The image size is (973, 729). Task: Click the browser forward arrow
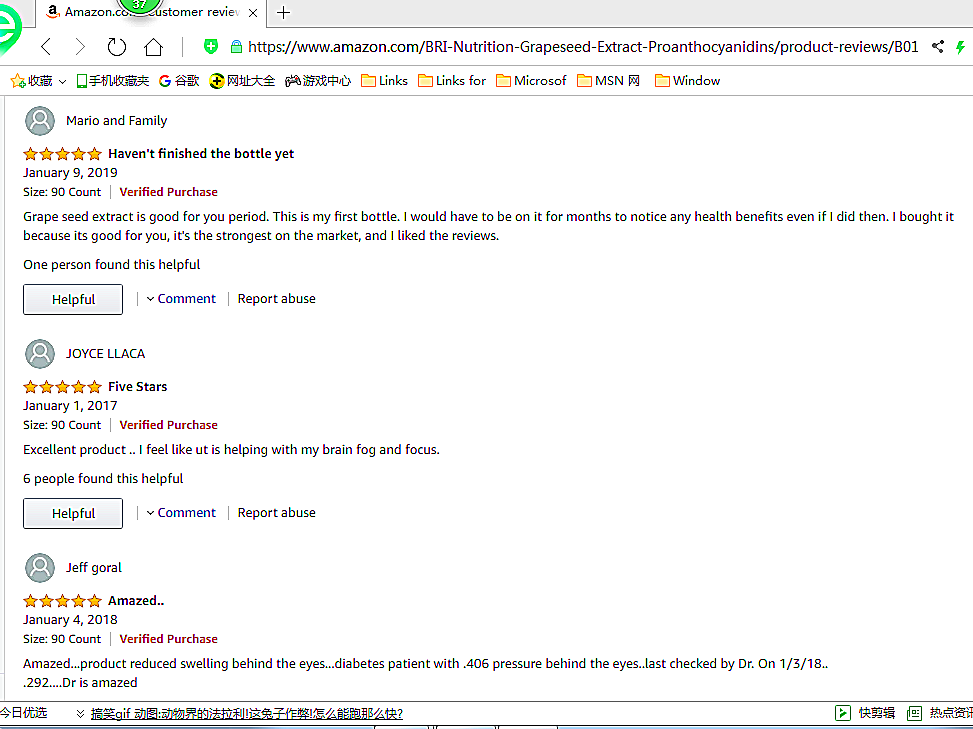[x=80, y=47]
